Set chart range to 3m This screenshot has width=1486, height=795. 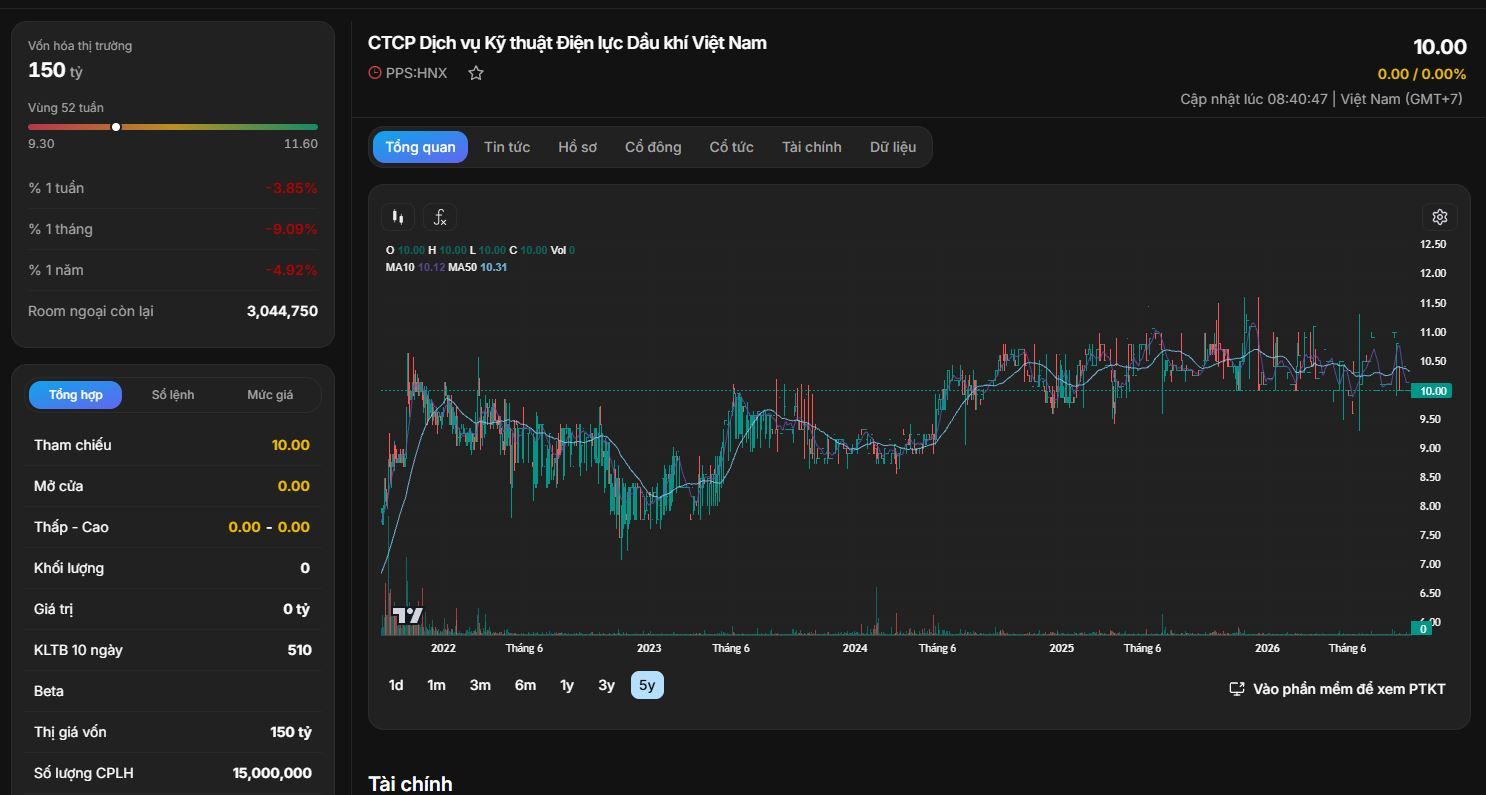click(480, 685)
